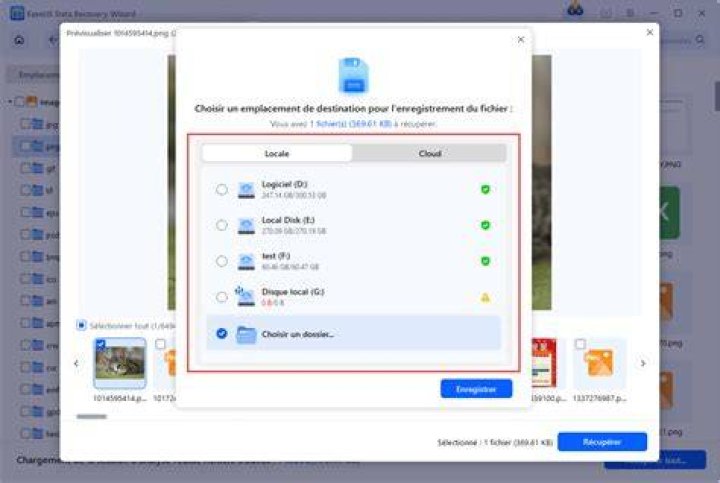The height and width of the screenshot is (483, 720).
Task: Check the top root folder checkbox in tree
Action: [x=20, y=101]
